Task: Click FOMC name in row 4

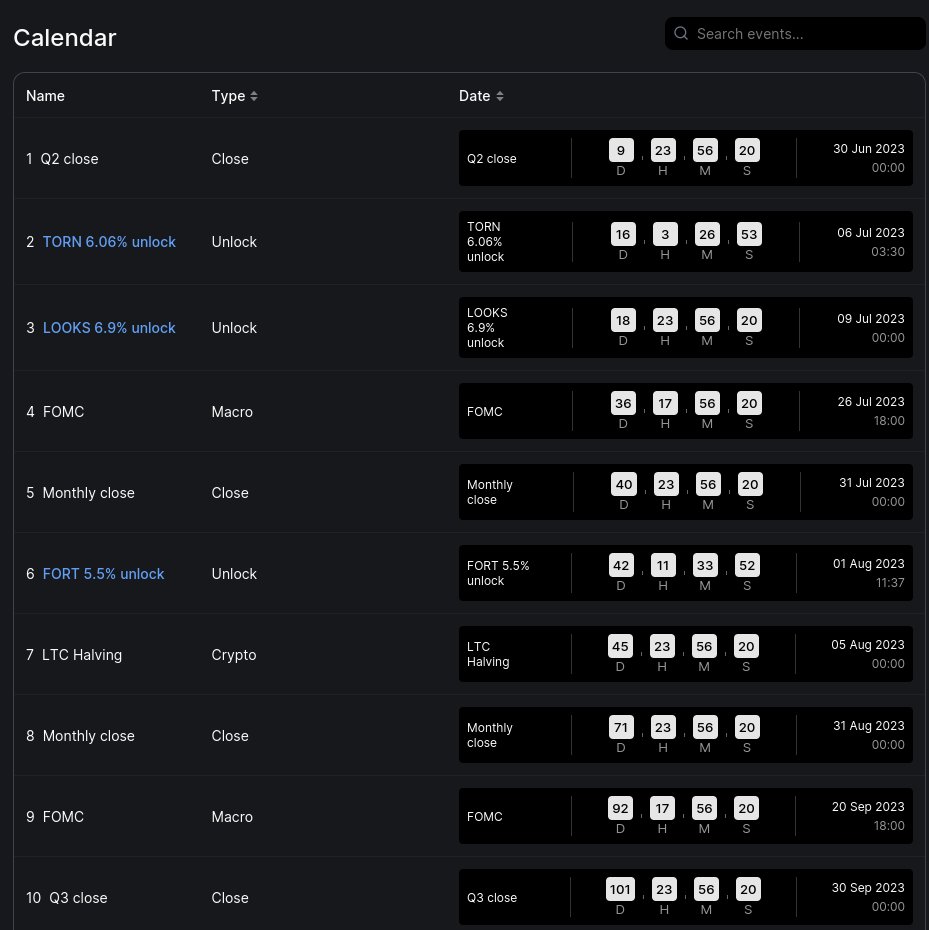Action: click(63, 412)
